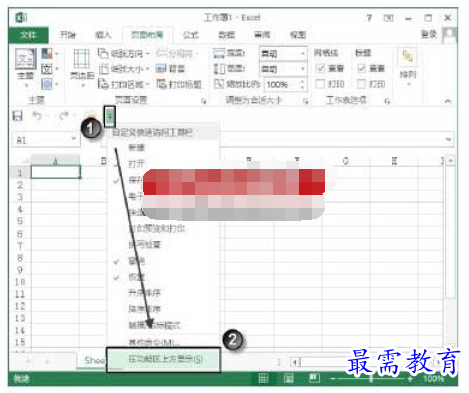This screenshot has width=469, height=393.
Task: Switch to the Insert (插入) tab
Action: [103, 35]
